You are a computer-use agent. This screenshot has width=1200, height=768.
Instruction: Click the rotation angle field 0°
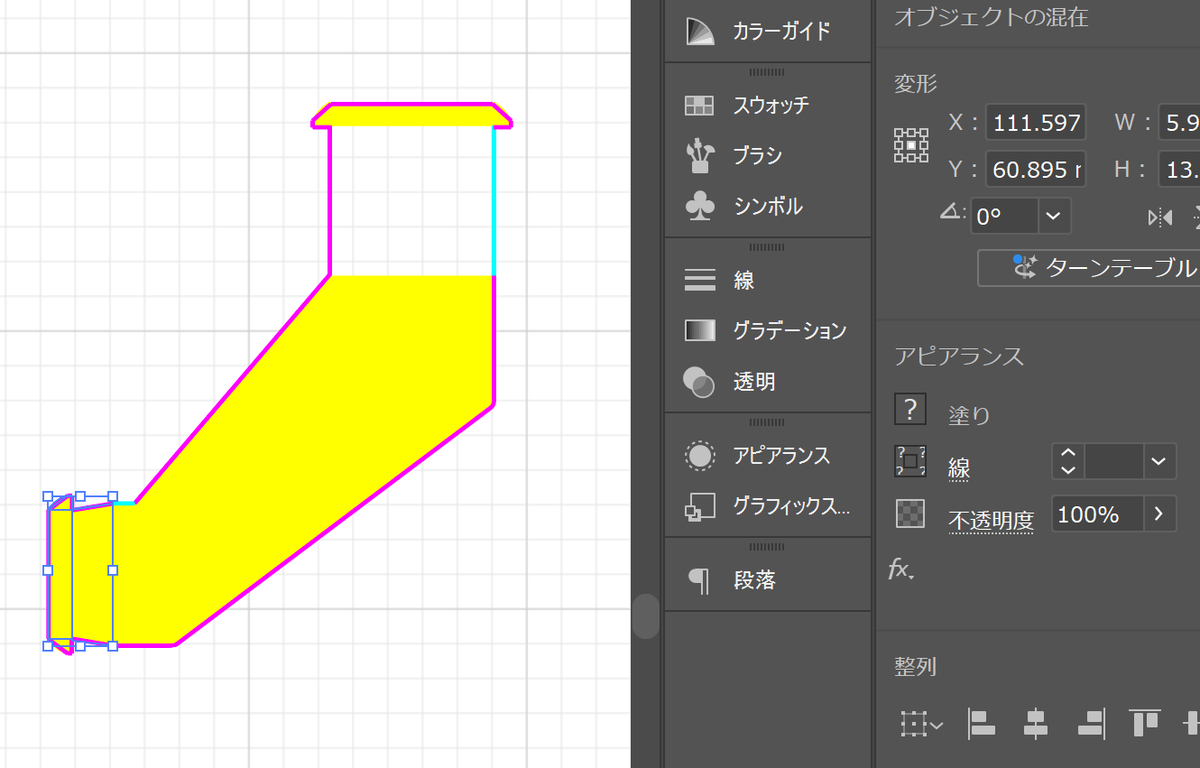tap(1006, 216)
